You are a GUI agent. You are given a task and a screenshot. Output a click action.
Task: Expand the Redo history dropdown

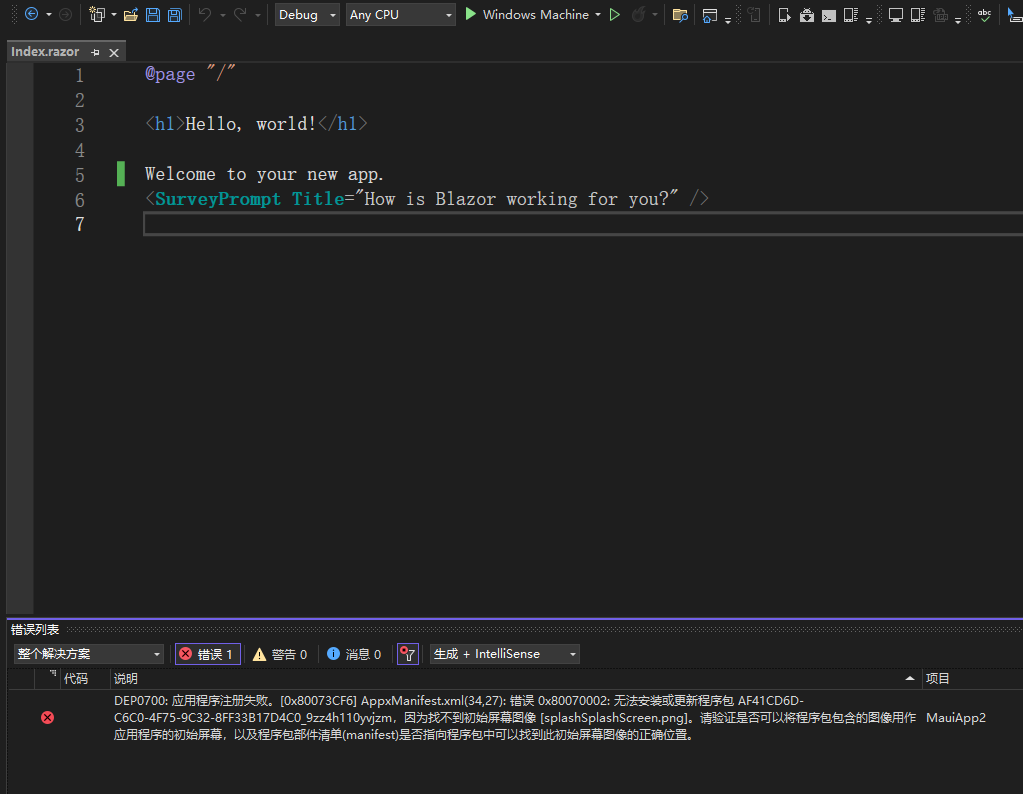[258, 14]
